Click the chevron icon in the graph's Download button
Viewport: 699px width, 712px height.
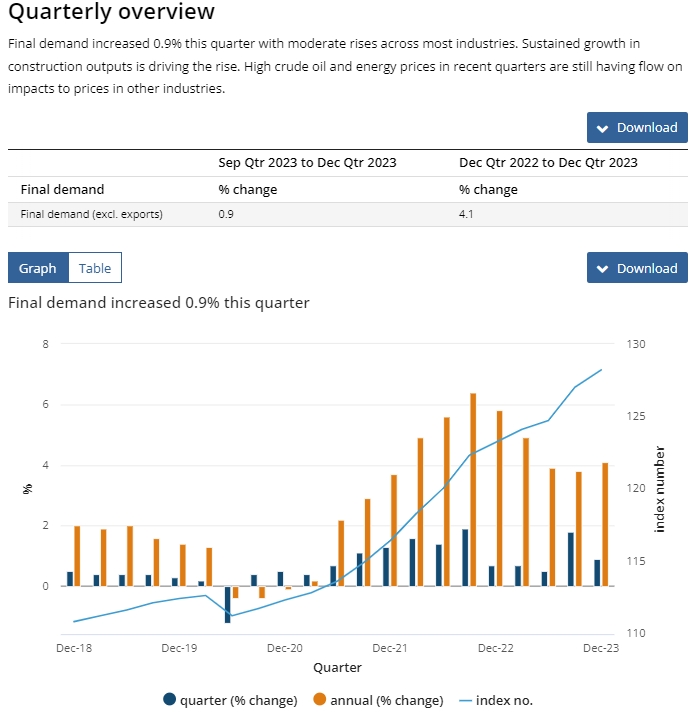coord(603,268)
